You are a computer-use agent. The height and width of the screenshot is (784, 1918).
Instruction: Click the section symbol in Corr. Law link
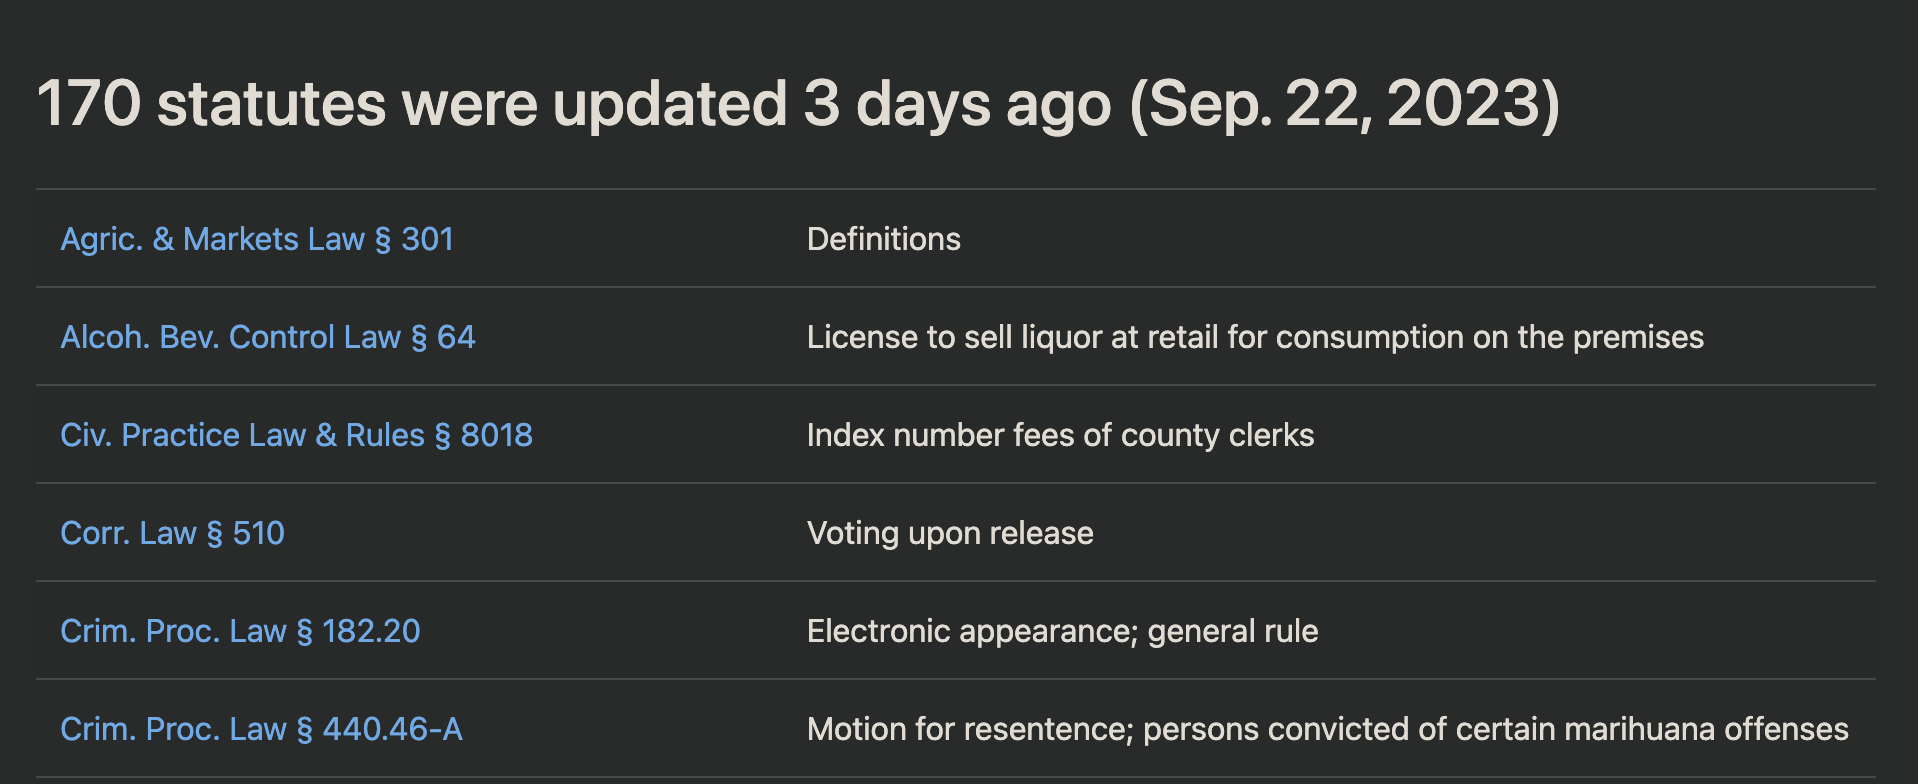point(214,533)
